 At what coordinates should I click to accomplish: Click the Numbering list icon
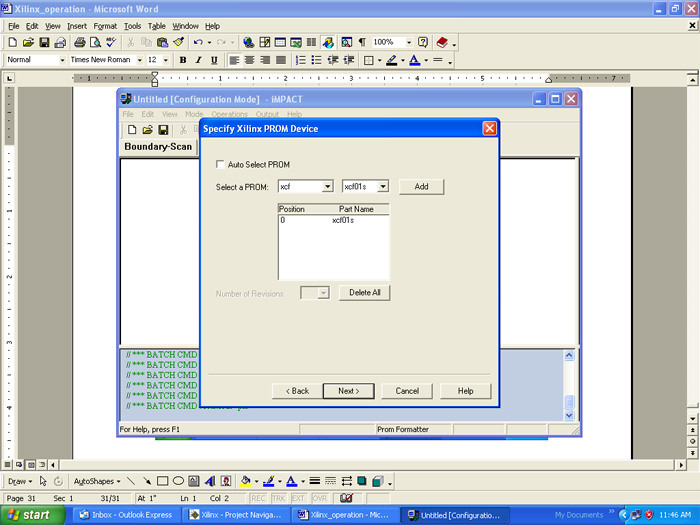pos(300,60)
